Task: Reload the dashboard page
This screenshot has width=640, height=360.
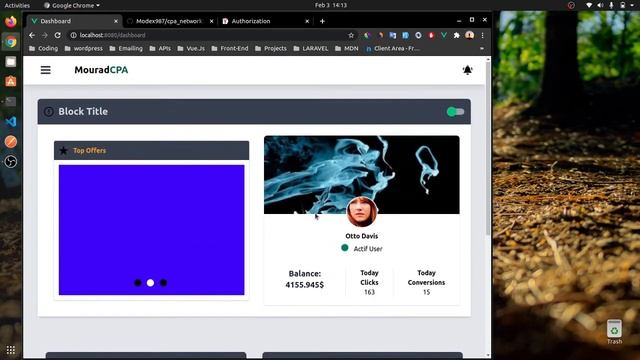Action: 58,36
